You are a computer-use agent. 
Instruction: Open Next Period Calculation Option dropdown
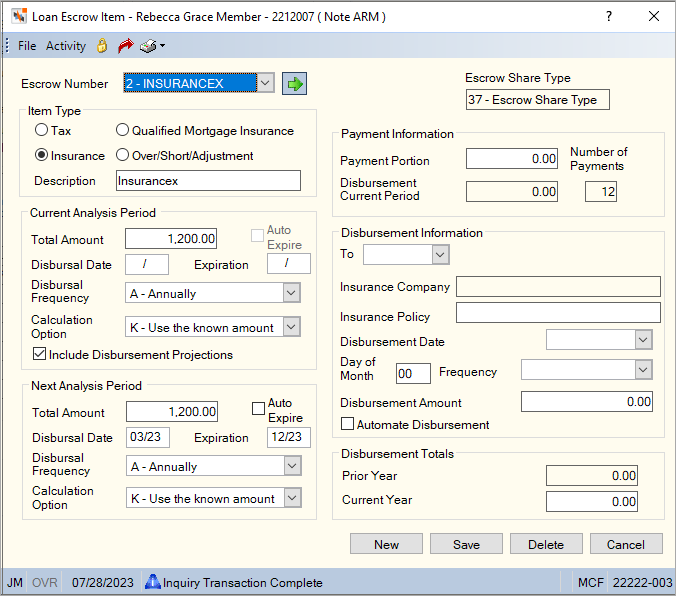292,498
